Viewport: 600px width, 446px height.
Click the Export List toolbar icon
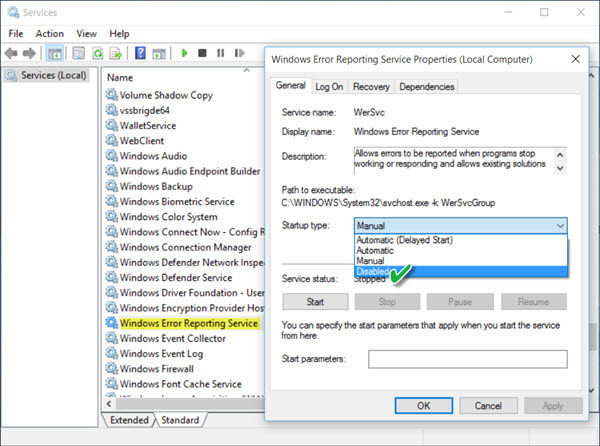click(116, 53)
